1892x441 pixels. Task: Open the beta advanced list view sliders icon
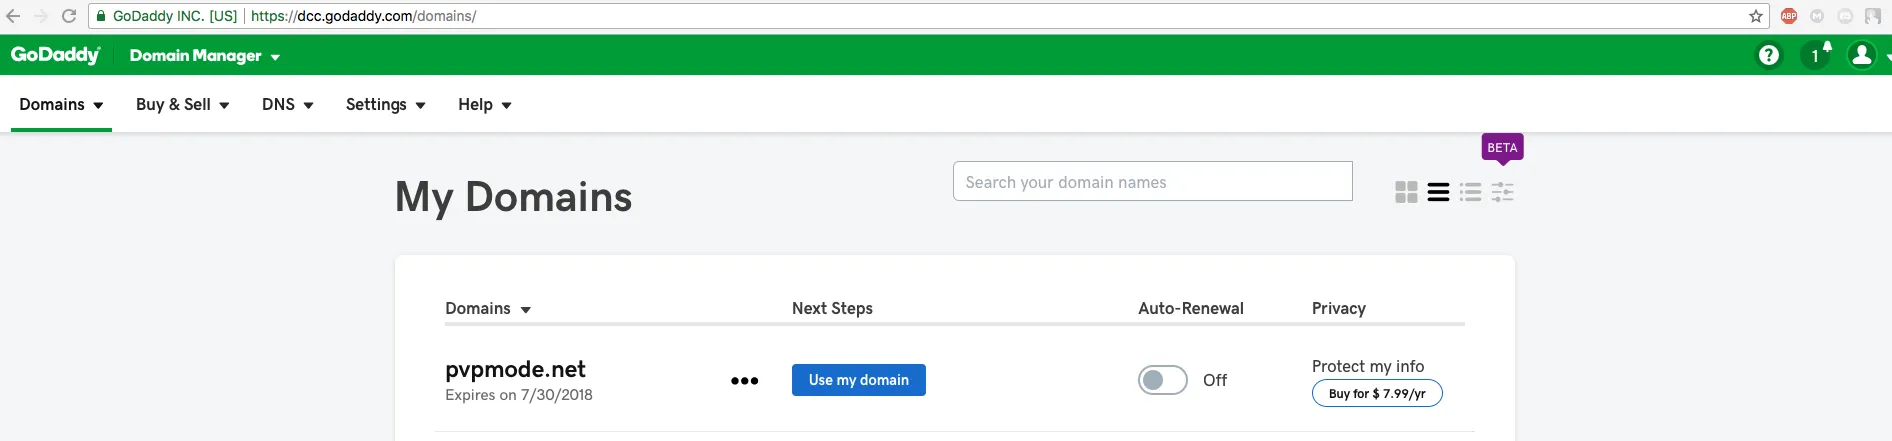coord(1502,192)
